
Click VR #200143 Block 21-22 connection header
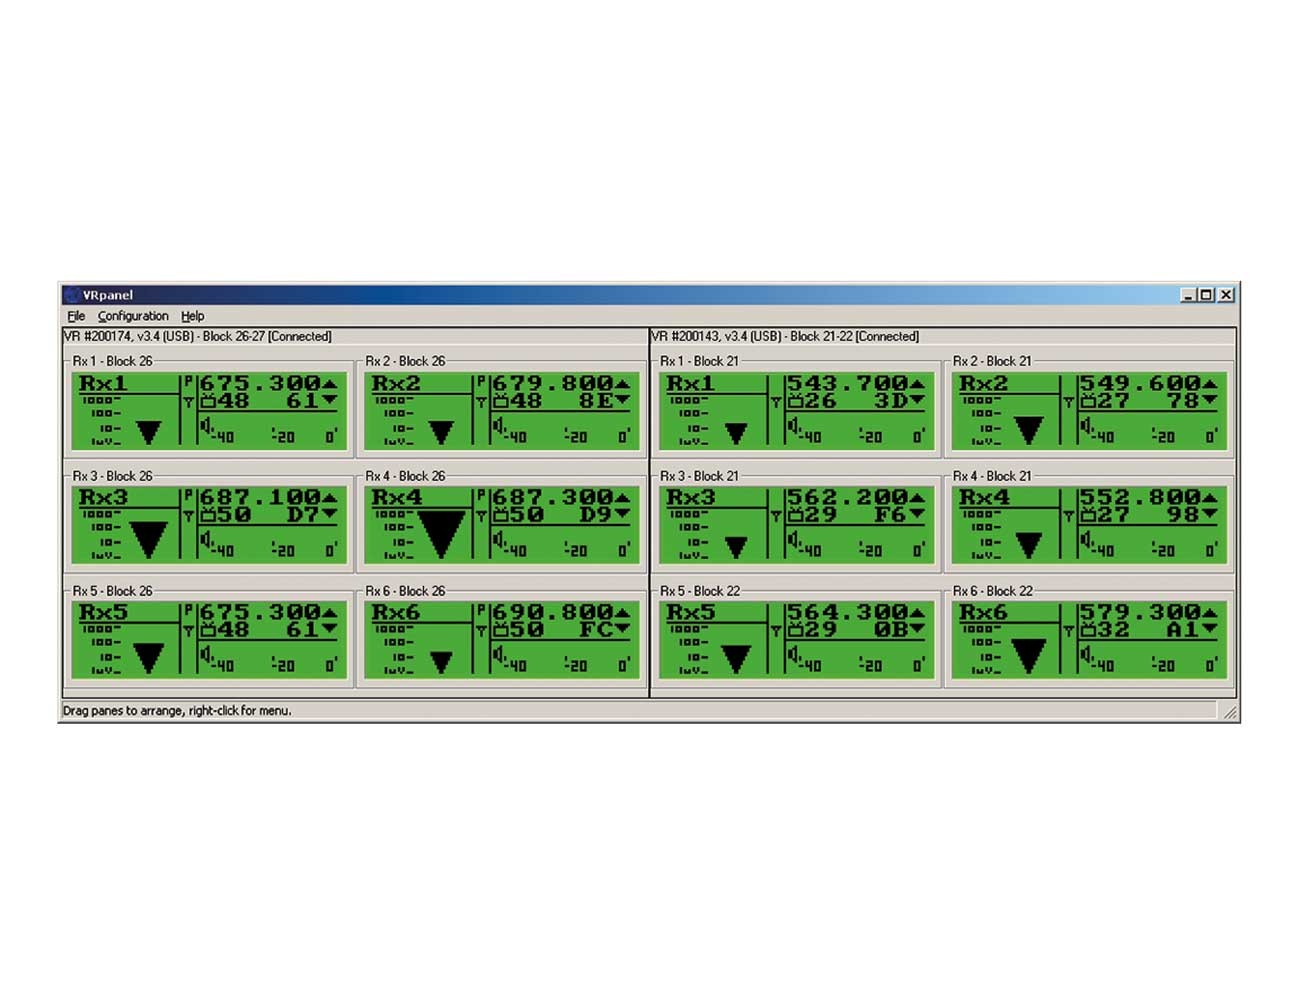click(785, 337)
